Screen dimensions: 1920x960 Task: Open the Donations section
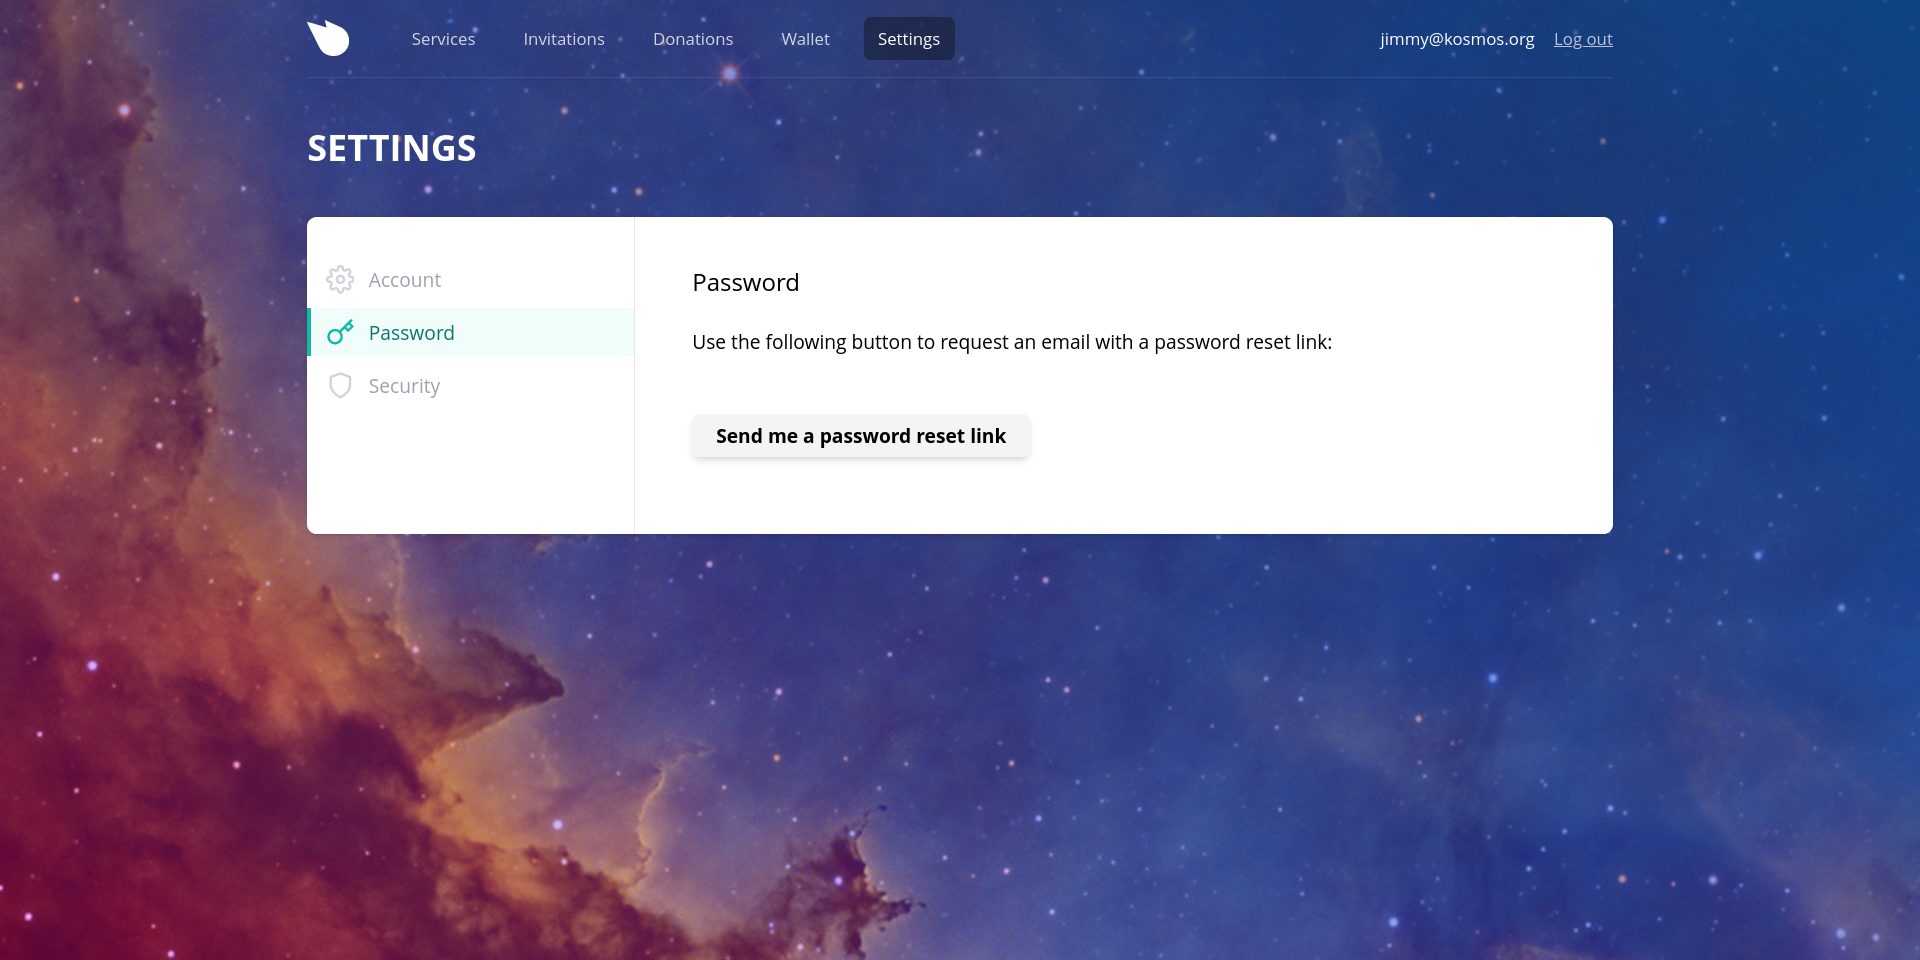pos(693,39)
